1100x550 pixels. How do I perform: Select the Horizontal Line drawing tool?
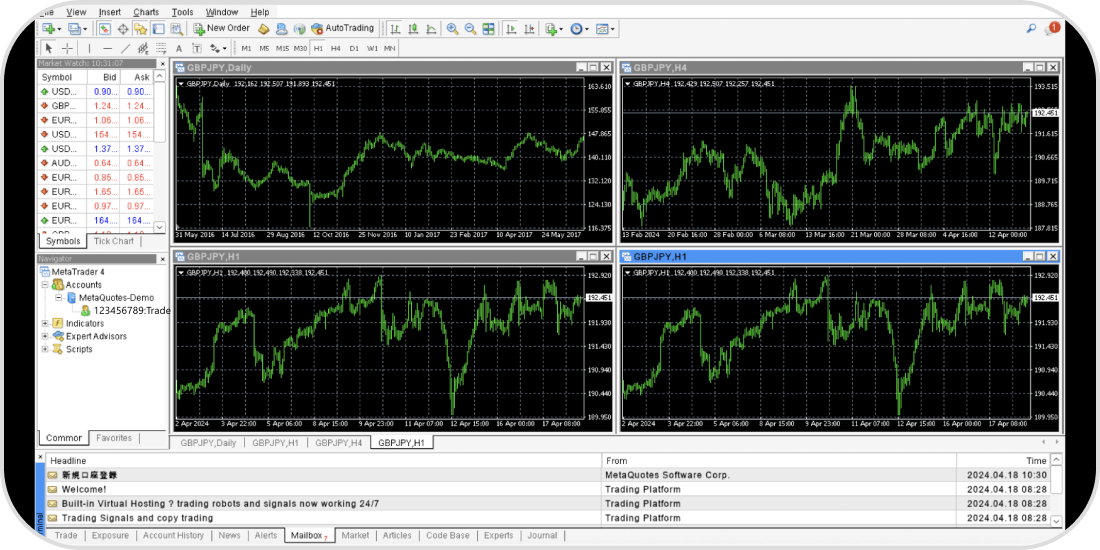[x=107, y=48]
